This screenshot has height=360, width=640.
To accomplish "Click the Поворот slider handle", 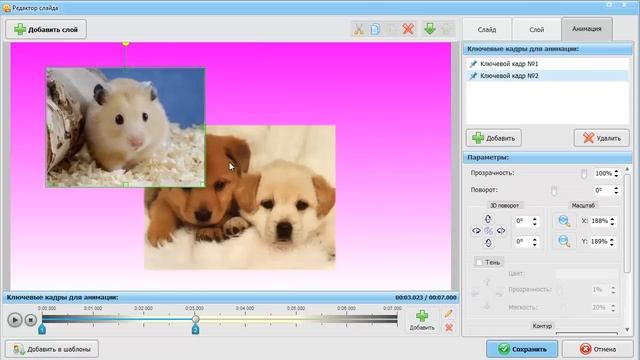I will (x=554, y=190).
